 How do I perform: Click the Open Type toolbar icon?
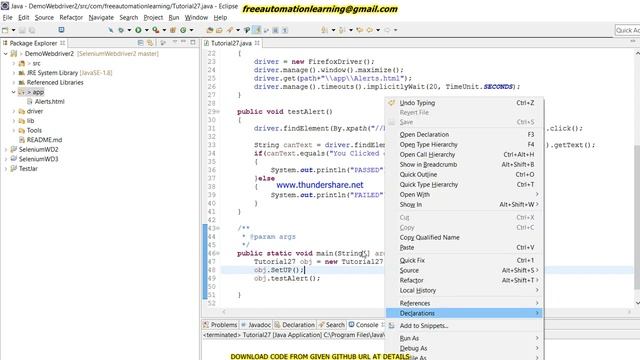point(210,30)
